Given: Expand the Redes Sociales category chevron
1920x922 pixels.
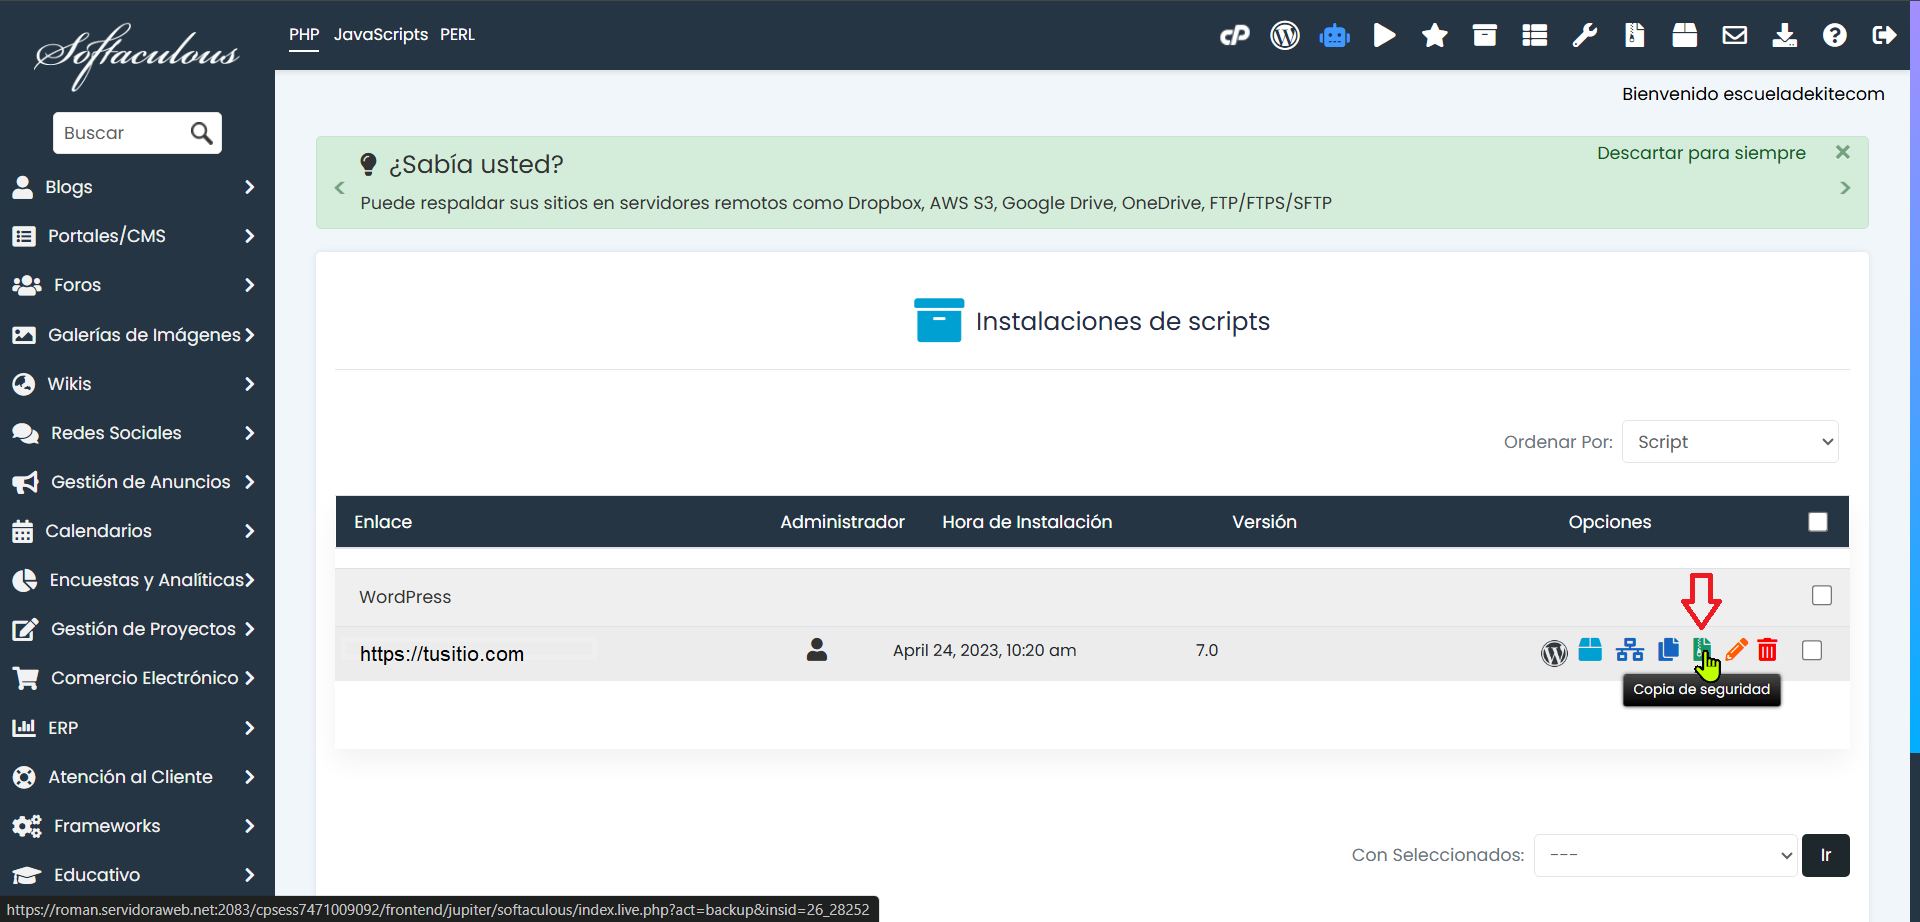Looking at the screenshot, I should [x=250, y=433].
